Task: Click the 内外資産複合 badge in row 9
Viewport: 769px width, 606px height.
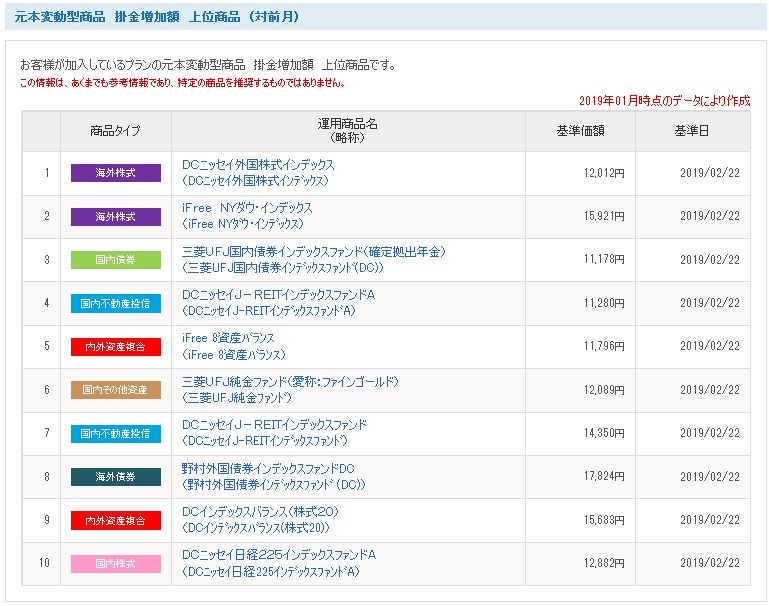Action: tap(116, 520)
